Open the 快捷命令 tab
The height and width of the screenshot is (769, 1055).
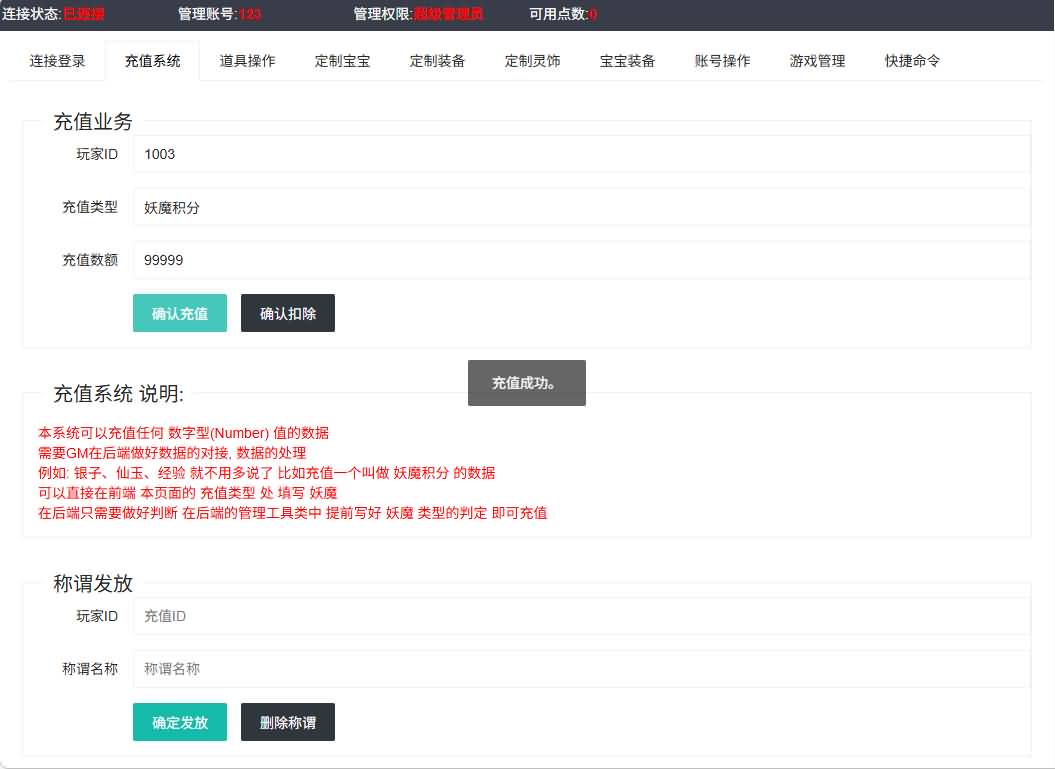click(x=912, y=61)
